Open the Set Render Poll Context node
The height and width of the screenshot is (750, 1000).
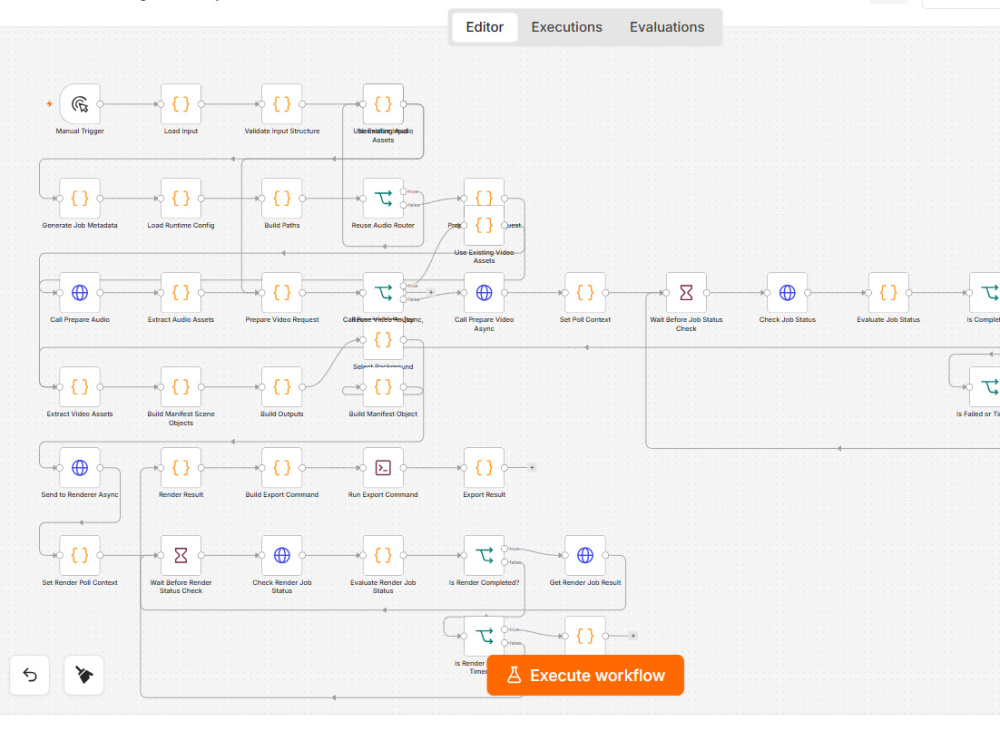tap(80, 555)
